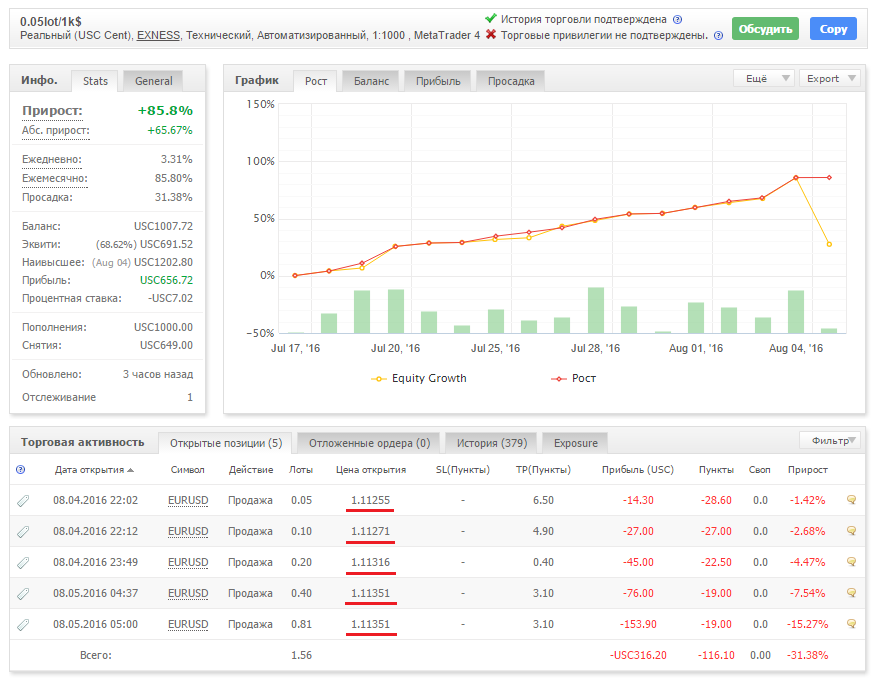This screenshot has width=875, height=685.
Task: Open the EURUSD link in the 0.40 lot row
Action: [x=188, y=593]
